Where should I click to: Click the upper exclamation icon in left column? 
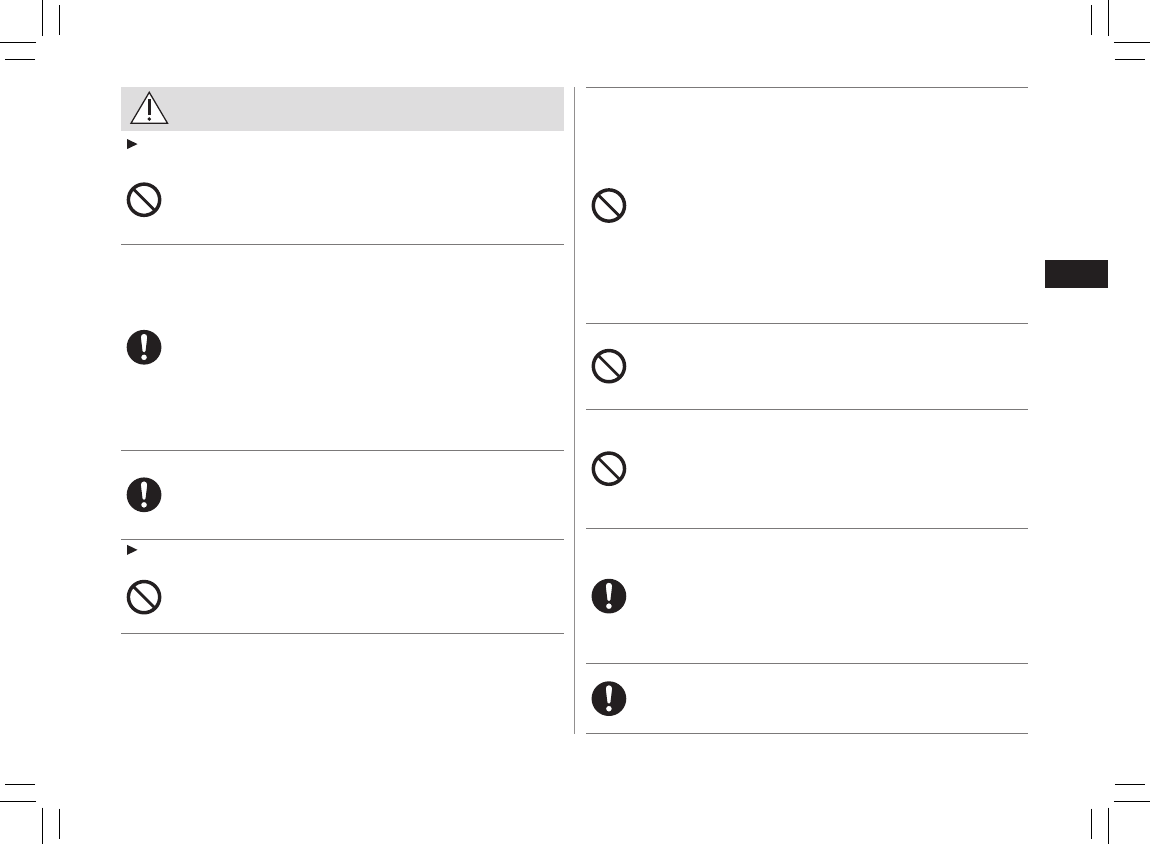pos(144,347)
